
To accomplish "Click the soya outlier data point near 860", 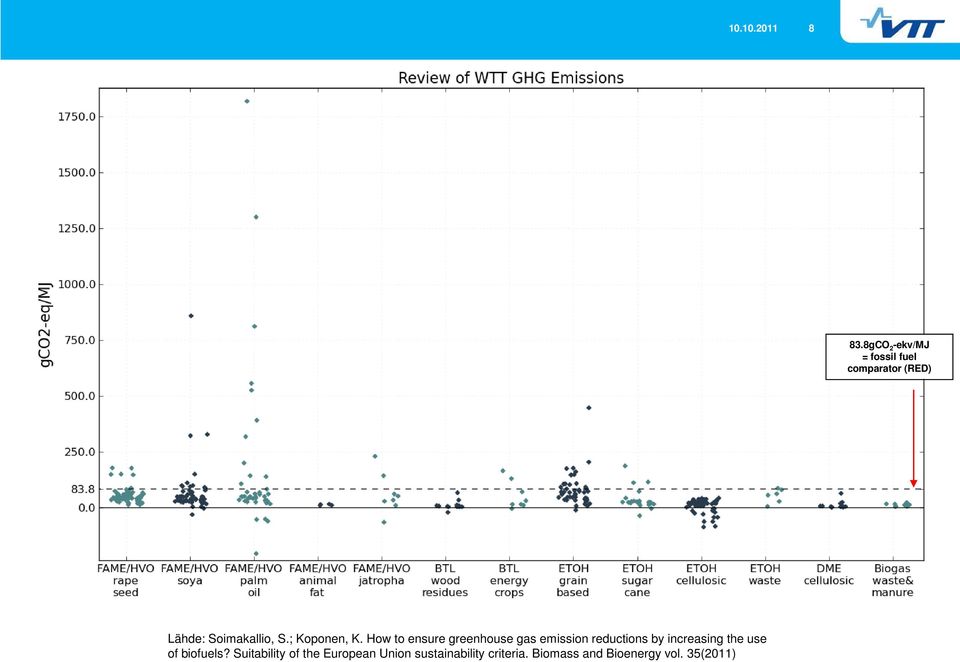I will click(x=191, y=316).
